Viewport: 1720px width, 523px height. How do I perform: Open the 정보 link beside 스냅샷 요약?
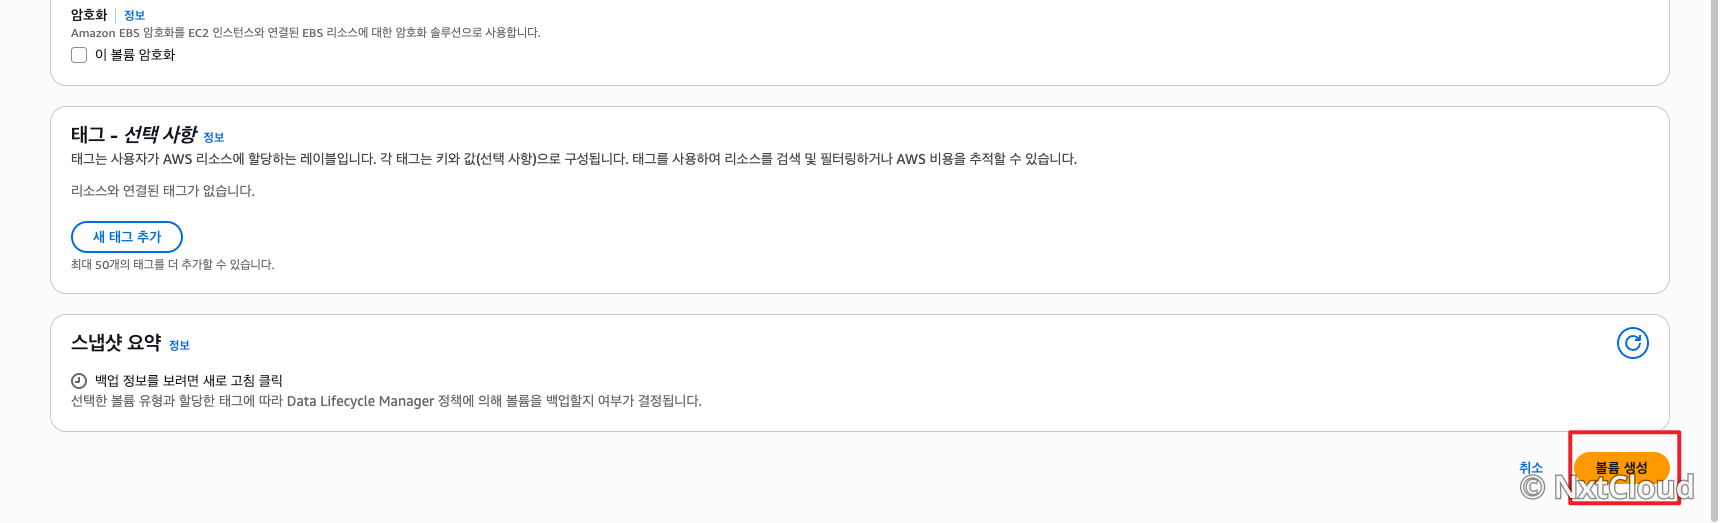click(179, 345)
